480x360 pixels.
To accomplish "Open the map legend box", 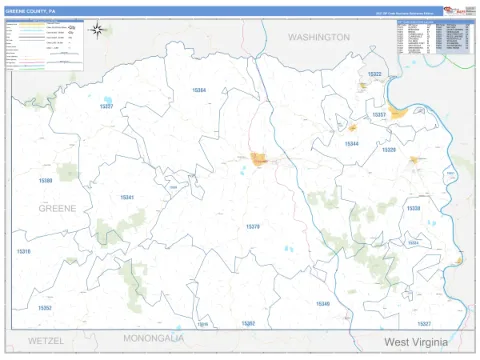I will [44, 45].
